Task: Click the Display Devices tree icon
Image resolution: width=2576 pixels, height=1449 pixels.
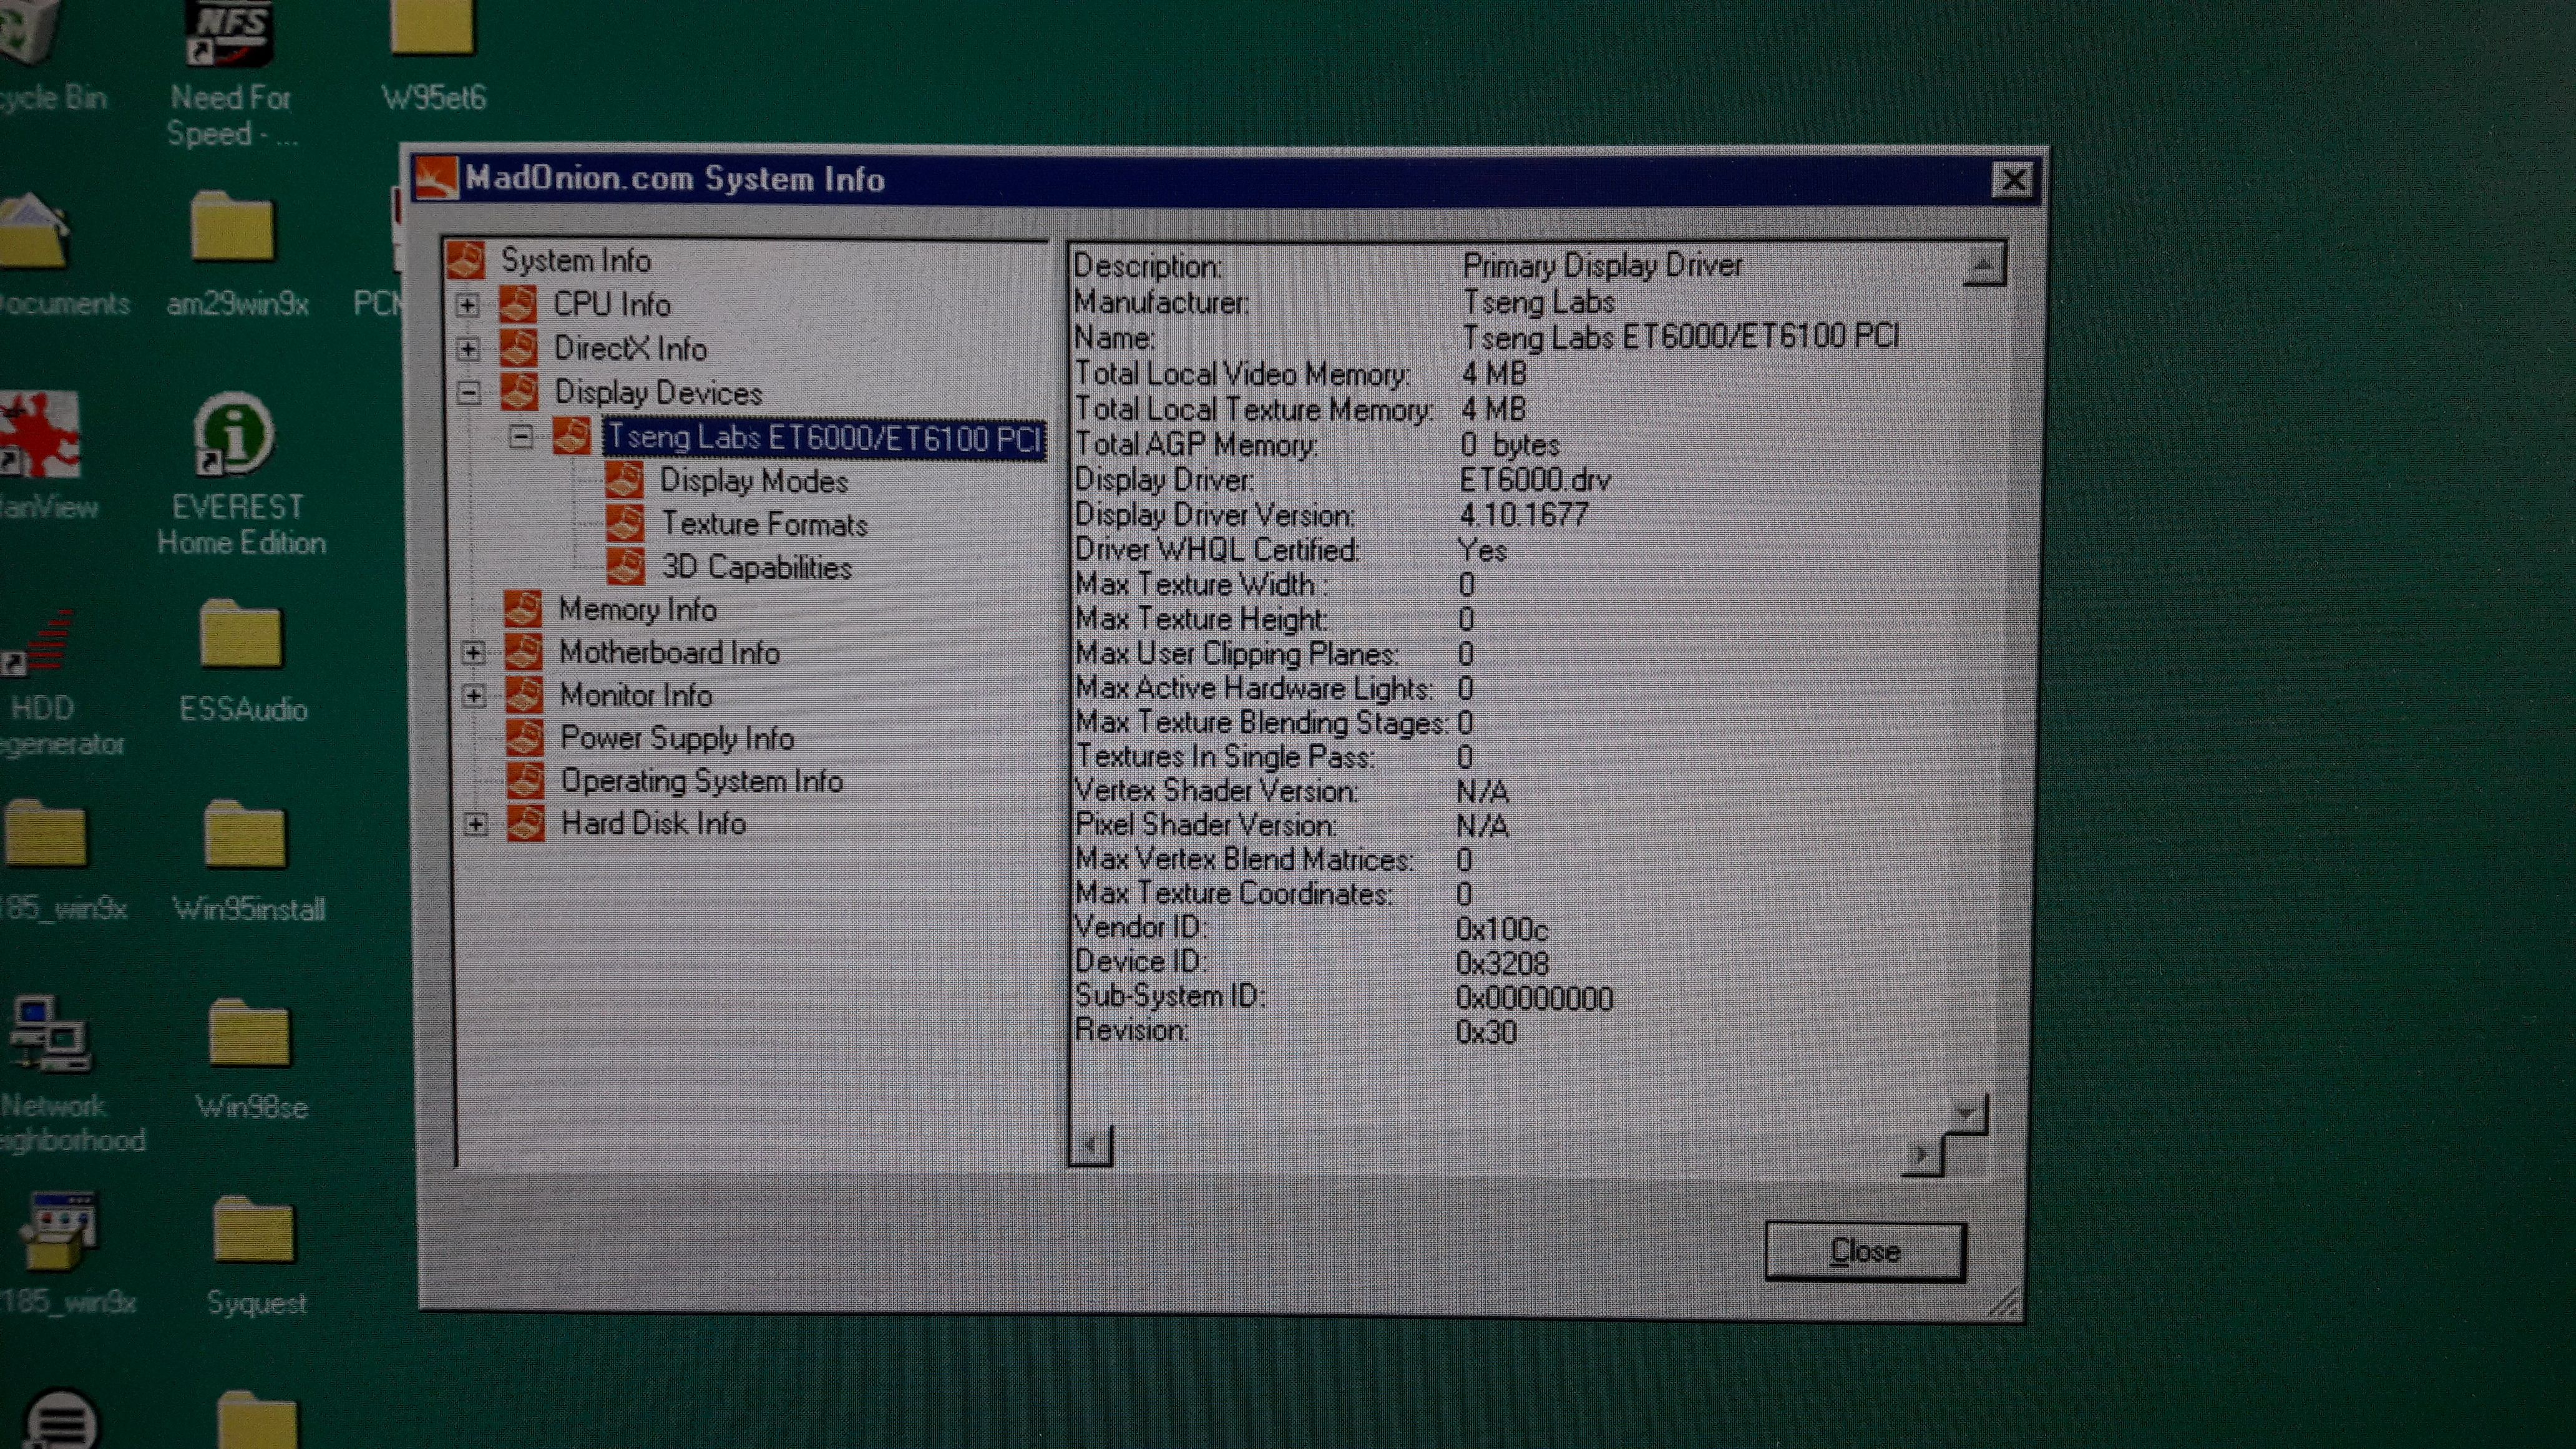Action: point(519,392)
